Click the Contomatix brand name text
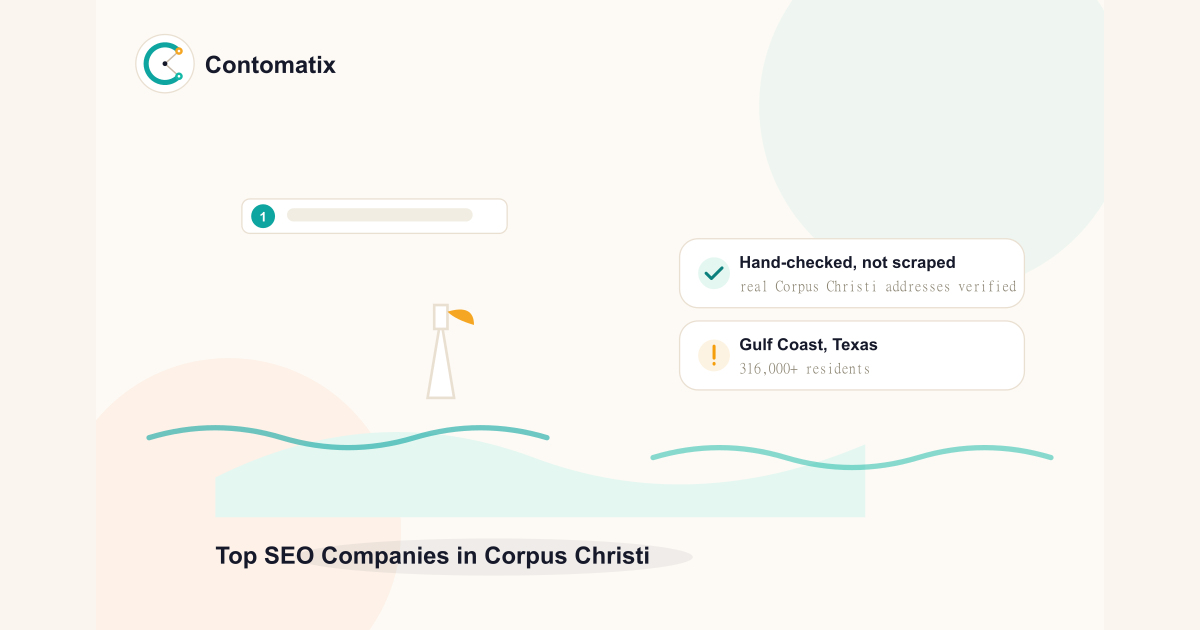 tap(270, 65)
